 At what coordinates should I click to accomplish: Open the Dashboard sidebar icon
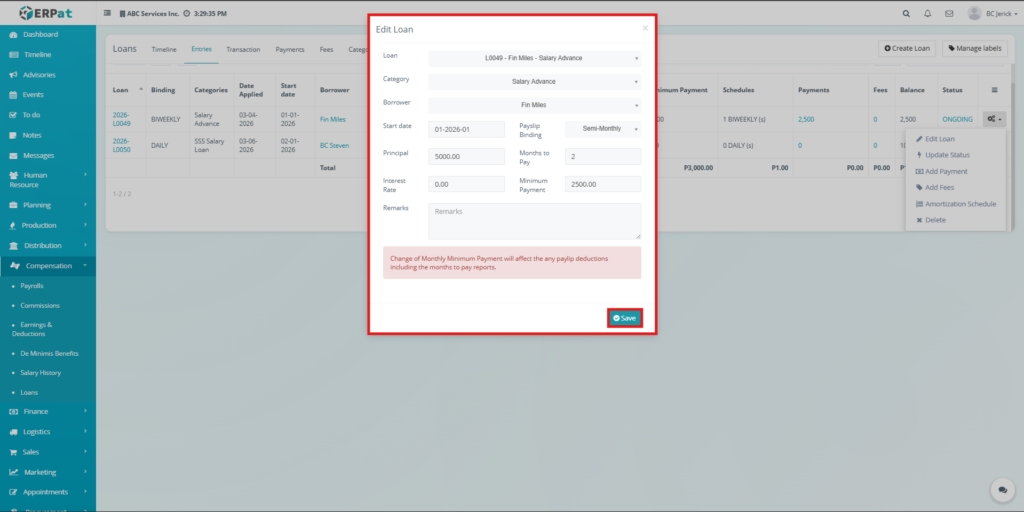coord(13,35)
